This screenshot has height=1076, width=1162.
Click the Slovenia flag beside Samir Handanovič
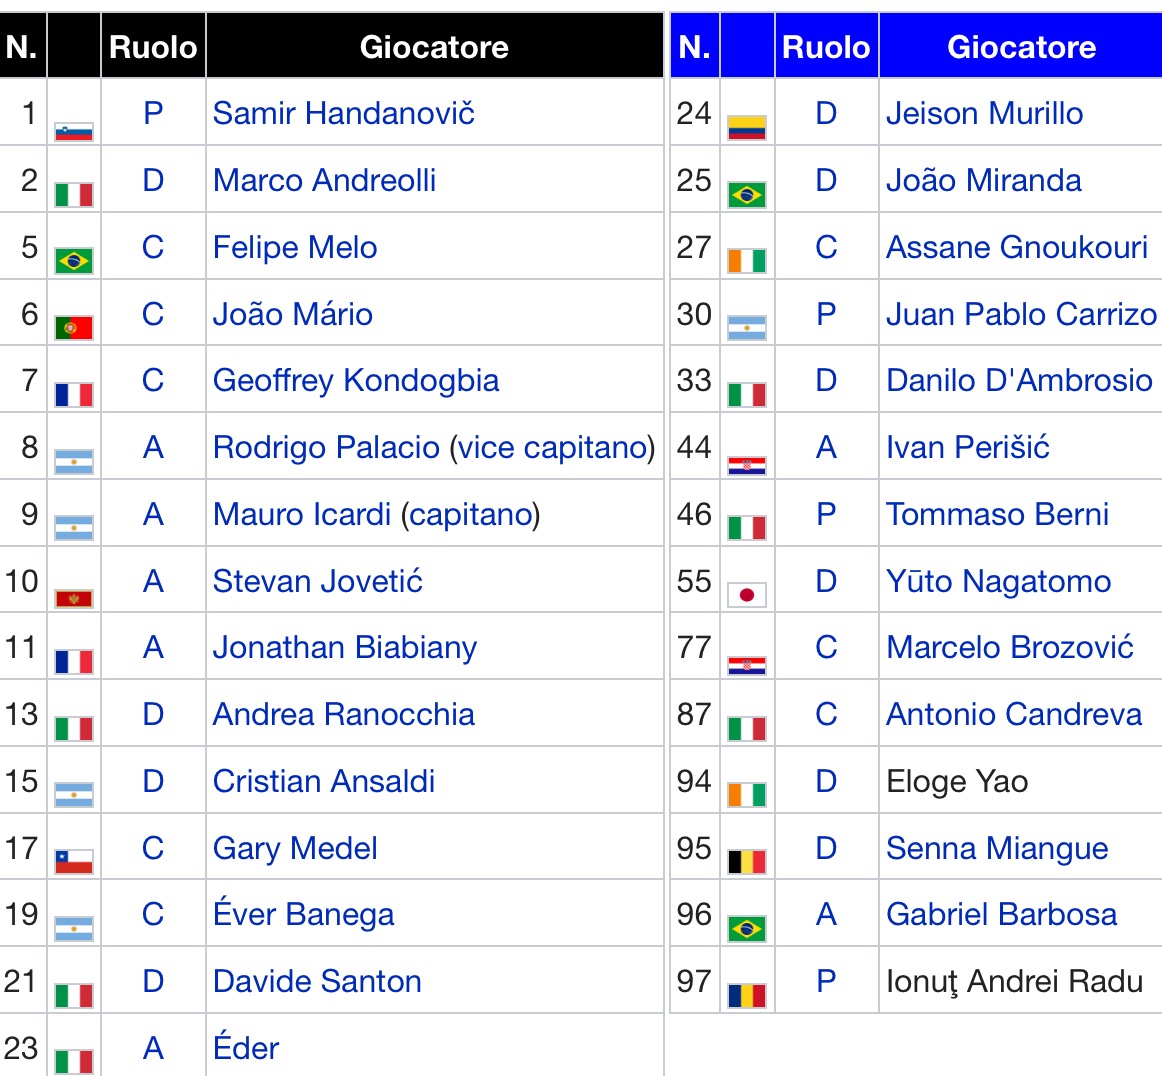click(x=74, y=131)
